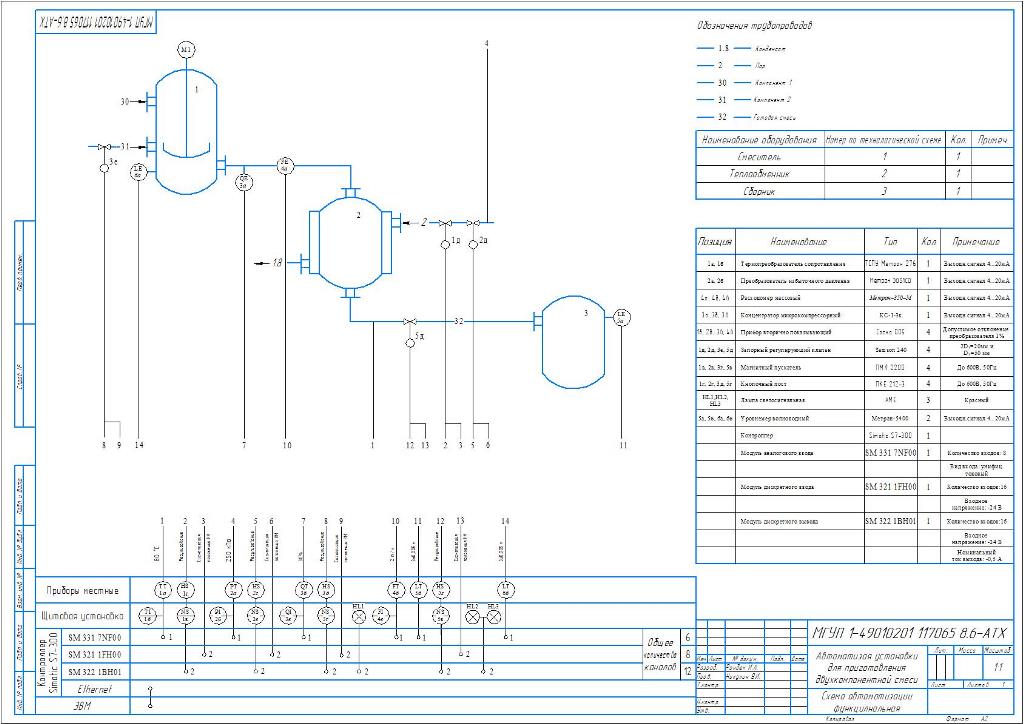The height and width of the screenshot is (724, 1024).
Task: Click the QT 3а instrument circle
Action: 304,590
